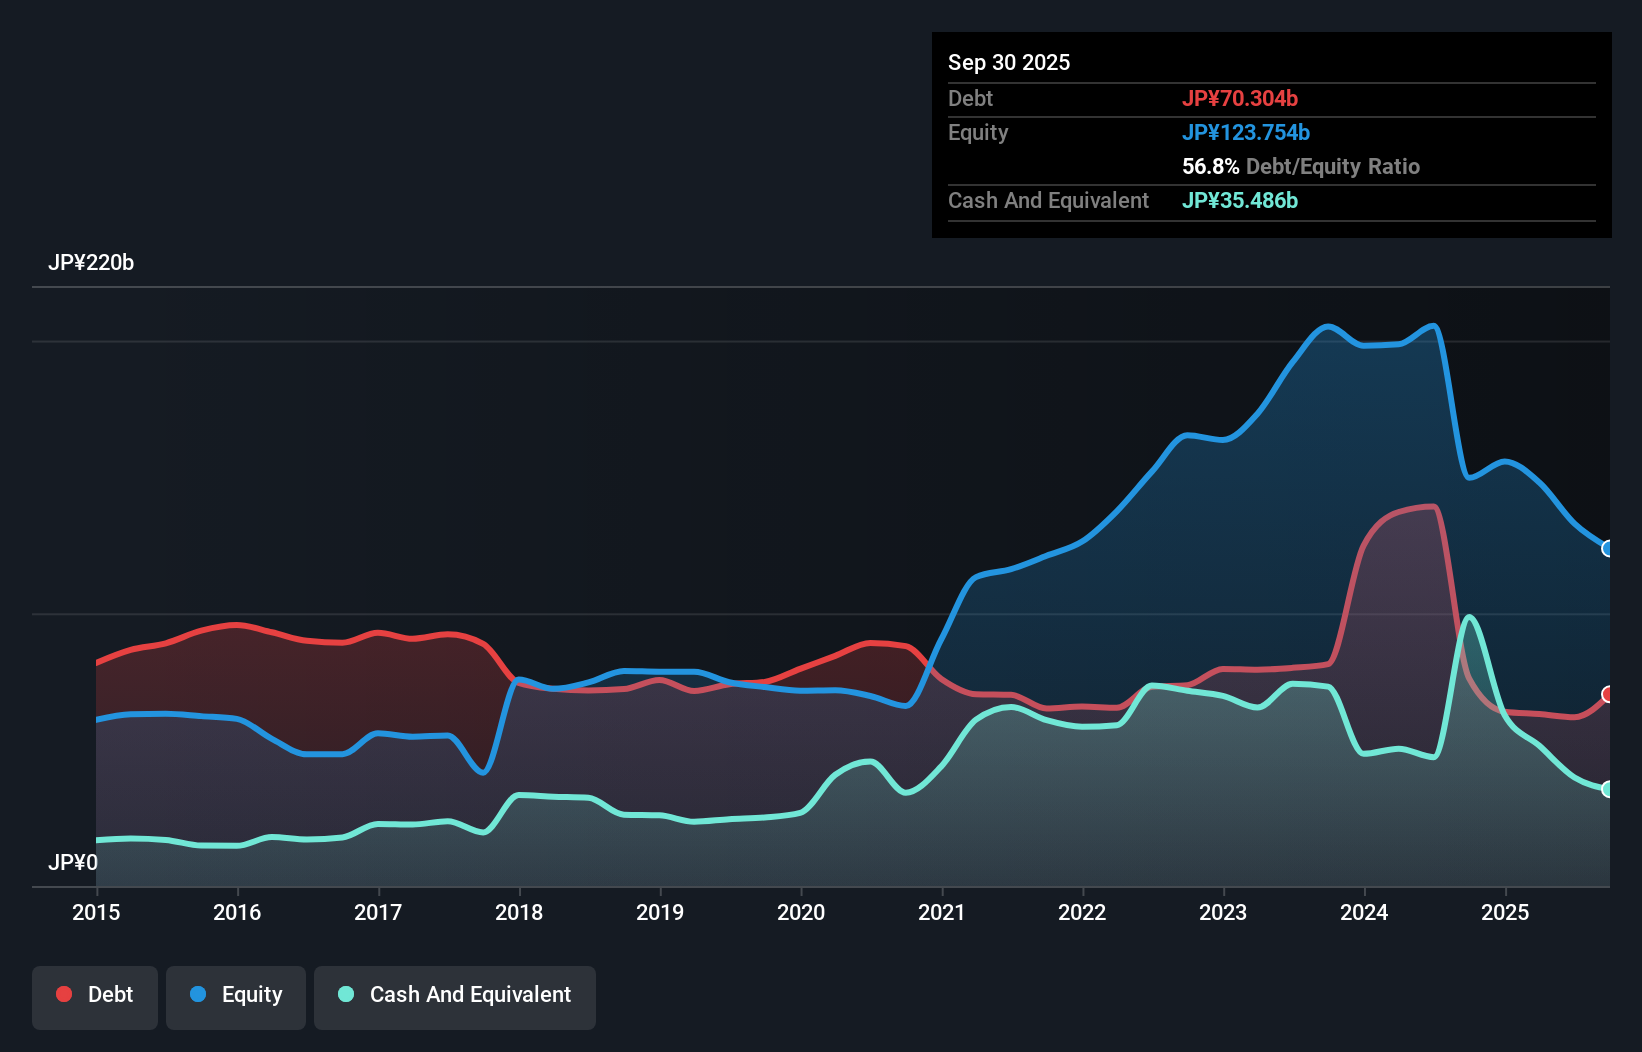Toggle the Debt series legend button
This screenshot has height=1052, width=1642.
coord(95,997)
